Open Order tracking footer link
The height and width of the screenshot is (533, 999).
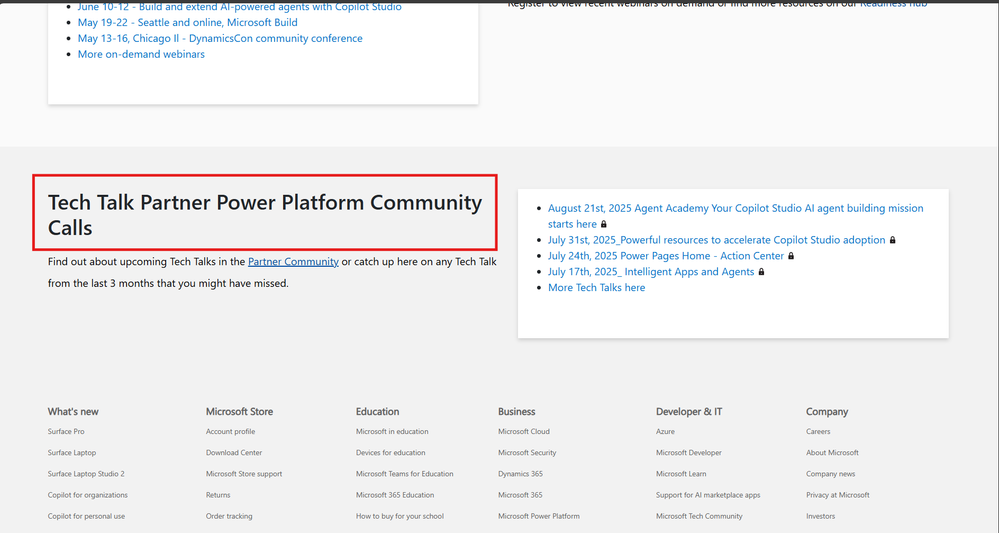coord(229,516)
